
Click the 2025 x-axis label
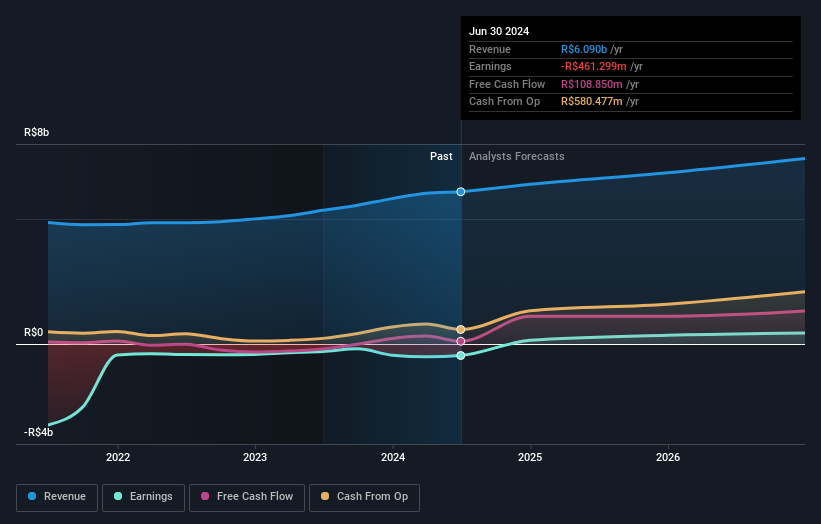coord(530,457)
